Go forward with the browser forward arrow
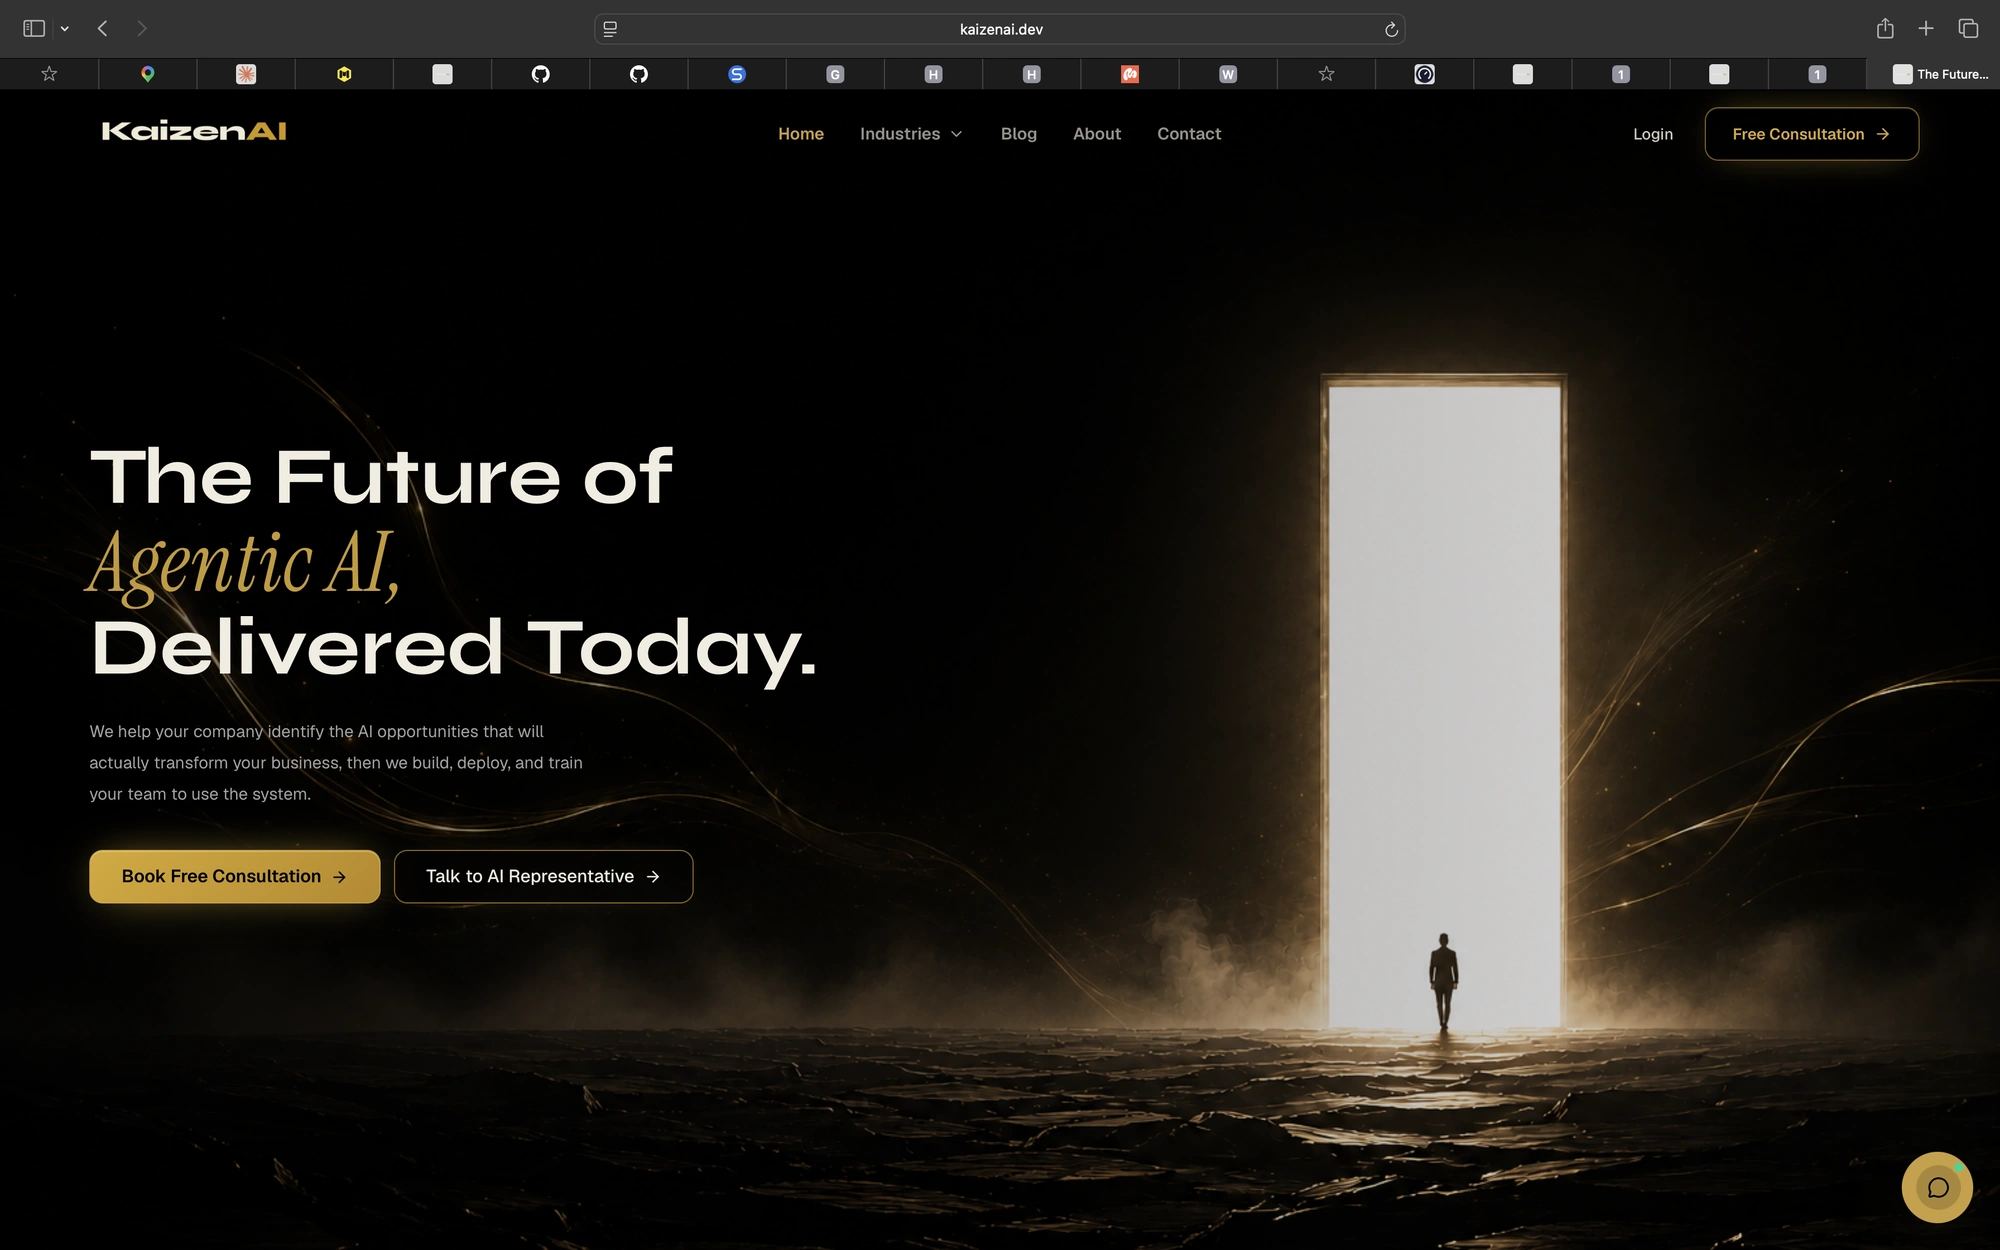Viewport: 2000px width, 1250px height. tap(142, 29)
